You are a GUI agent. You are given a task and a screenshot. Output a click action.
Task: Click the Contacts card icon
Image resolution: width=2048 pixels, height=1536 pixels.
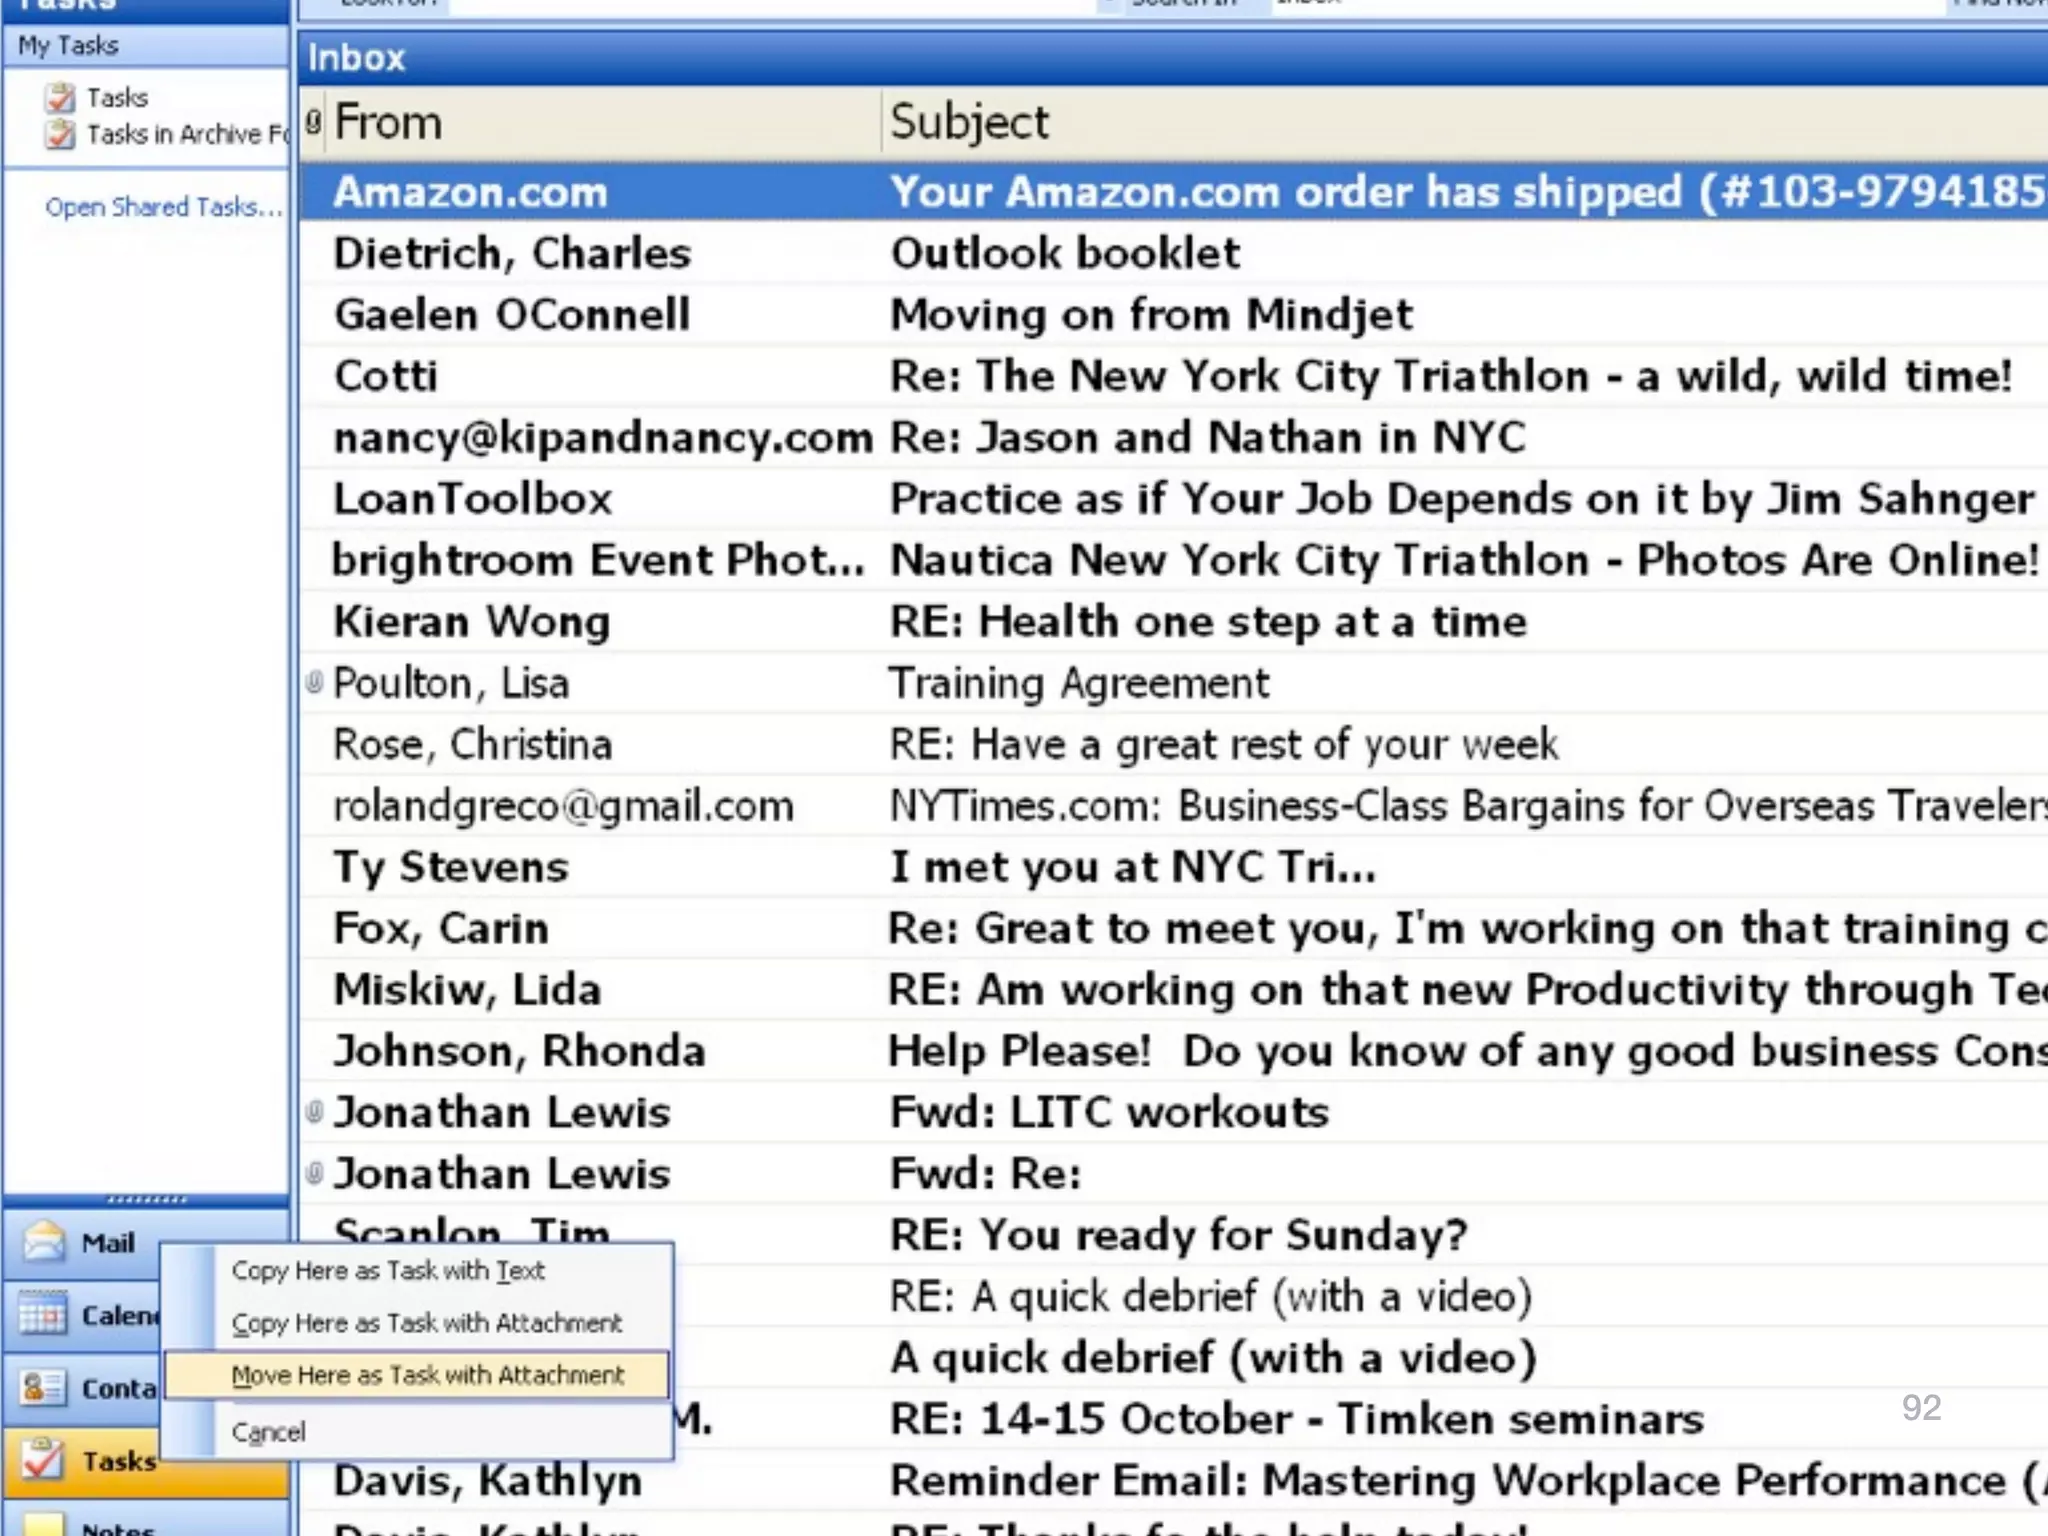point(42,1388)
